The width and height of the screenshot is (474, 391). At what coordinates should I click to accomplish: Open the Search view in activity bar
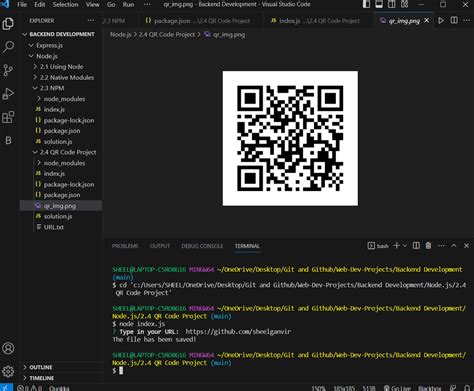(x=8, y=47)
